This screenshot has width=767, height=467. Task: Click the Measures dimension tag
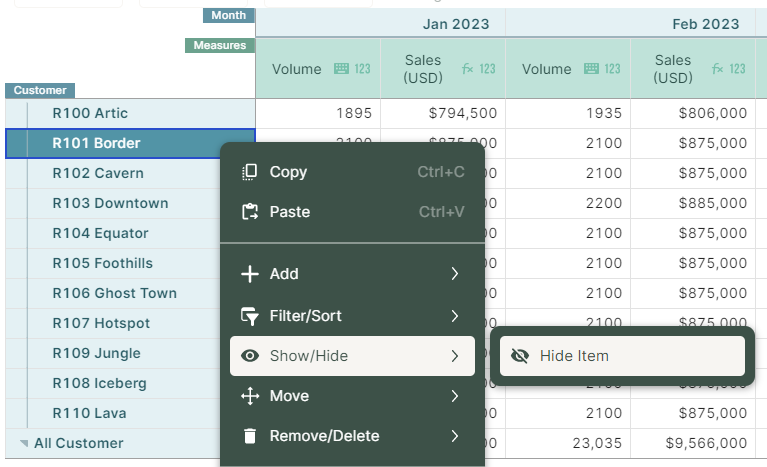point(220,45)
